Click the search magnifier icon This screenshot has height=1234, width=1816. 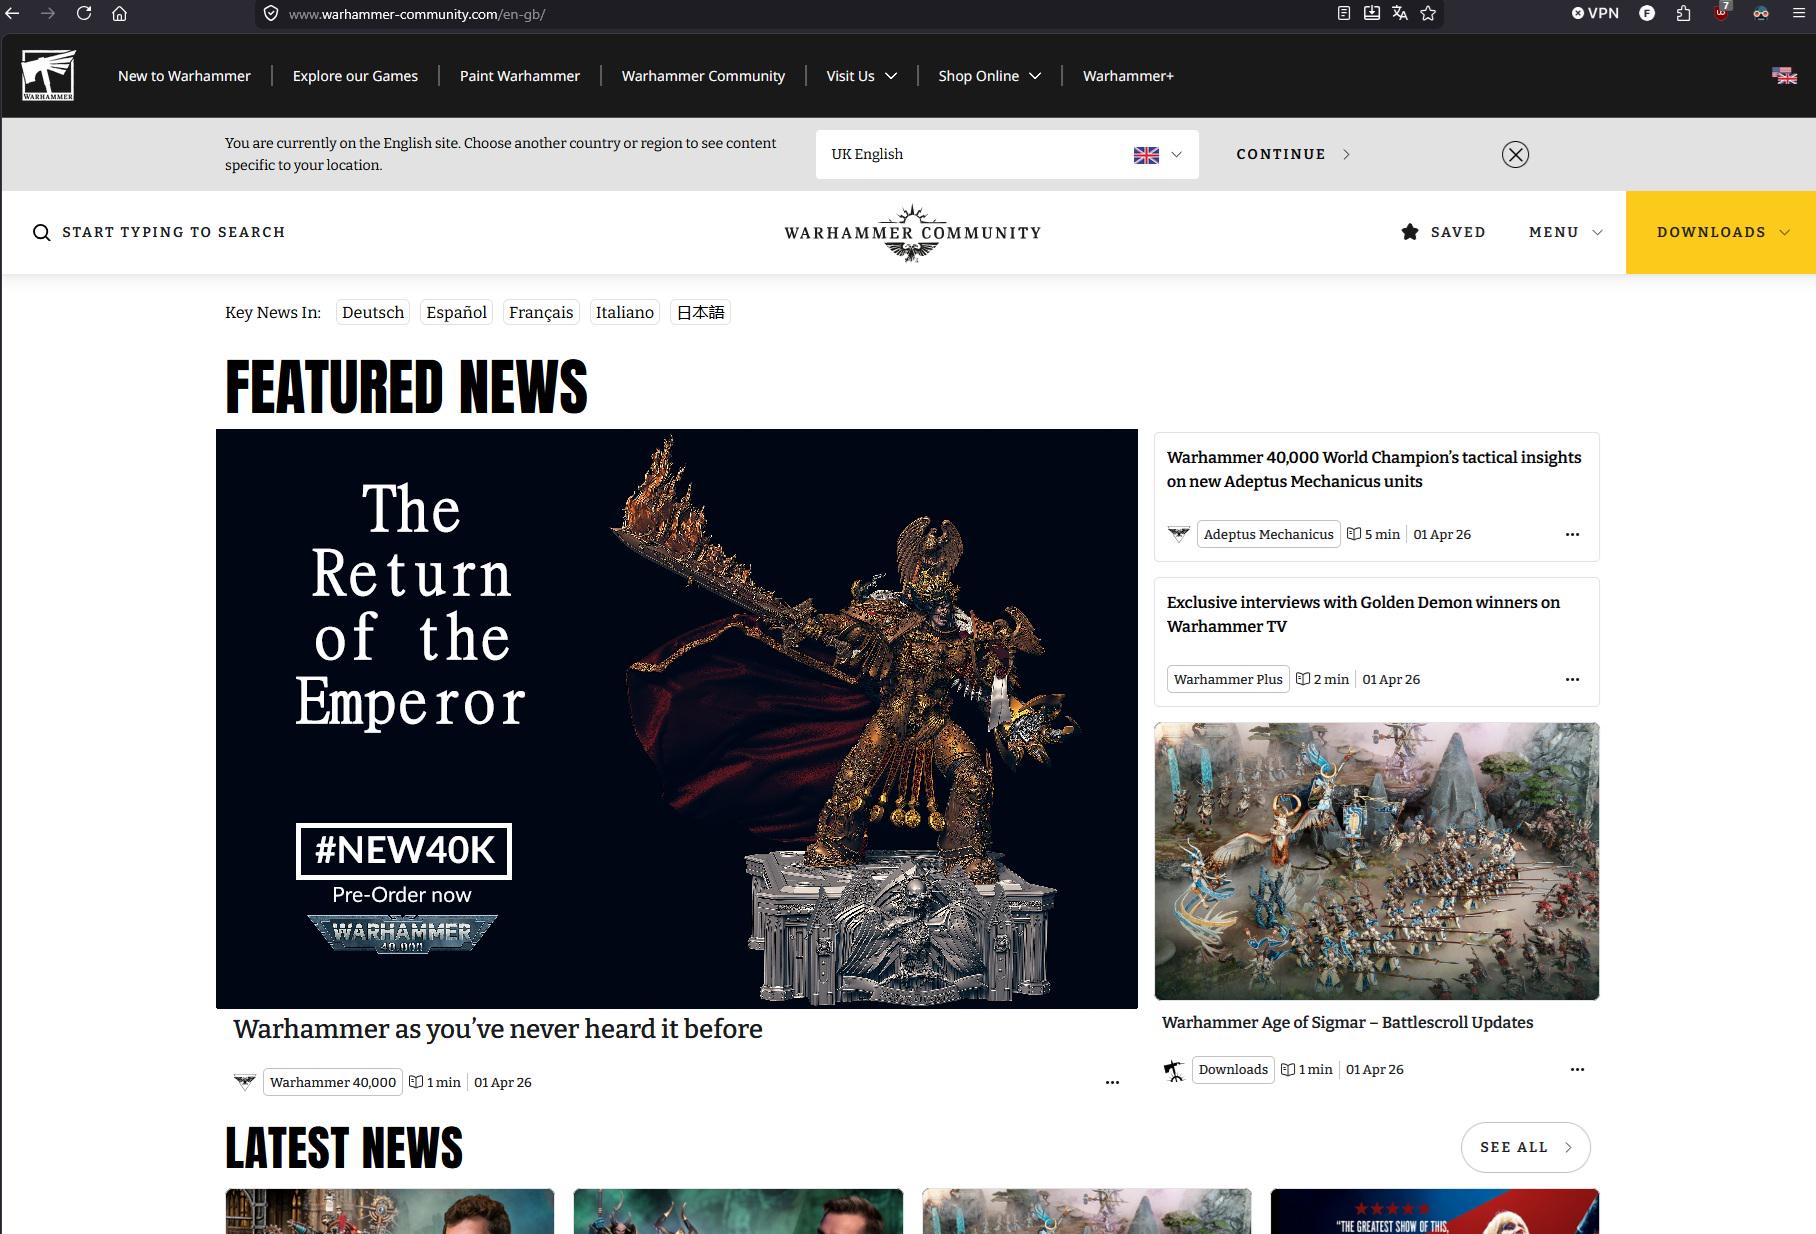41,233
